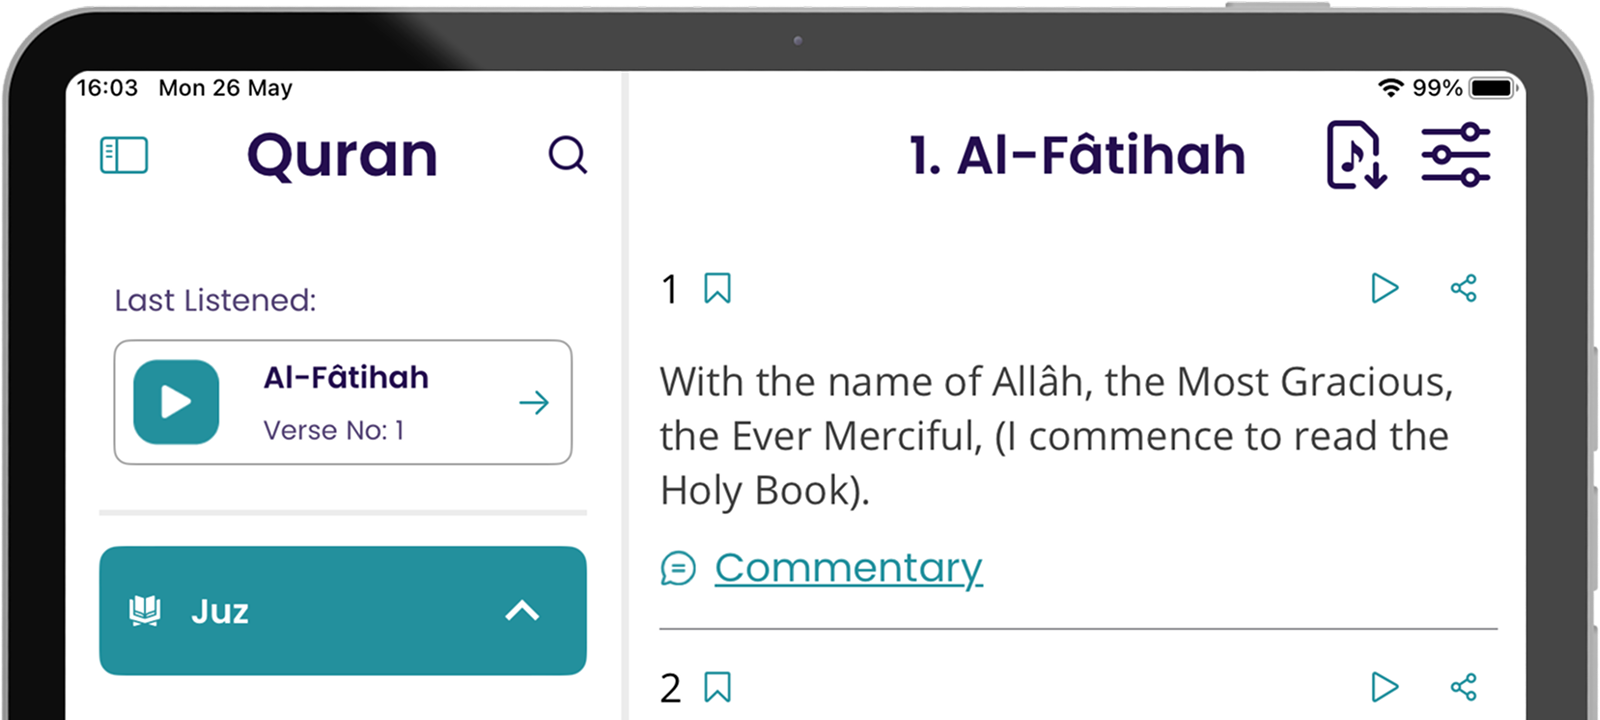Go to last listened verse arrow
This screenshot has height=720, width=1600.
tap(534, 403)
